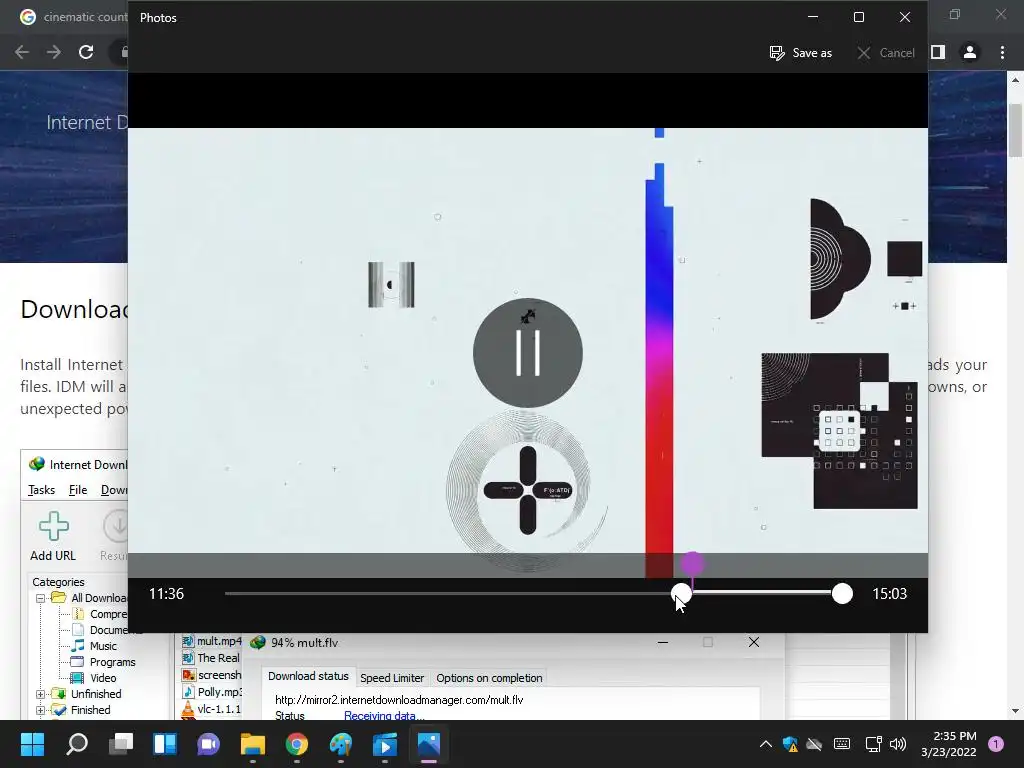Select the screensh file row
The width and height of the screenshot is (1024, 768).
212,675
